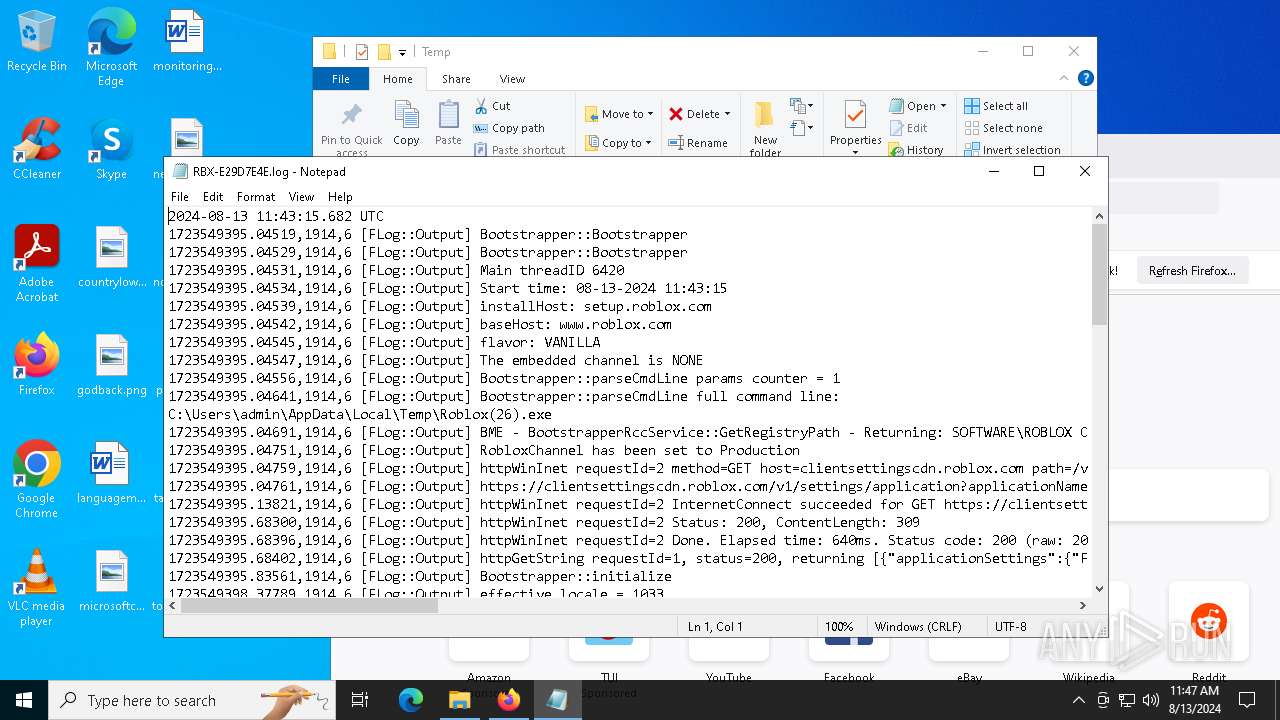
Task: Create New folder in Explorer ribbon
Action: pos(765,129)
